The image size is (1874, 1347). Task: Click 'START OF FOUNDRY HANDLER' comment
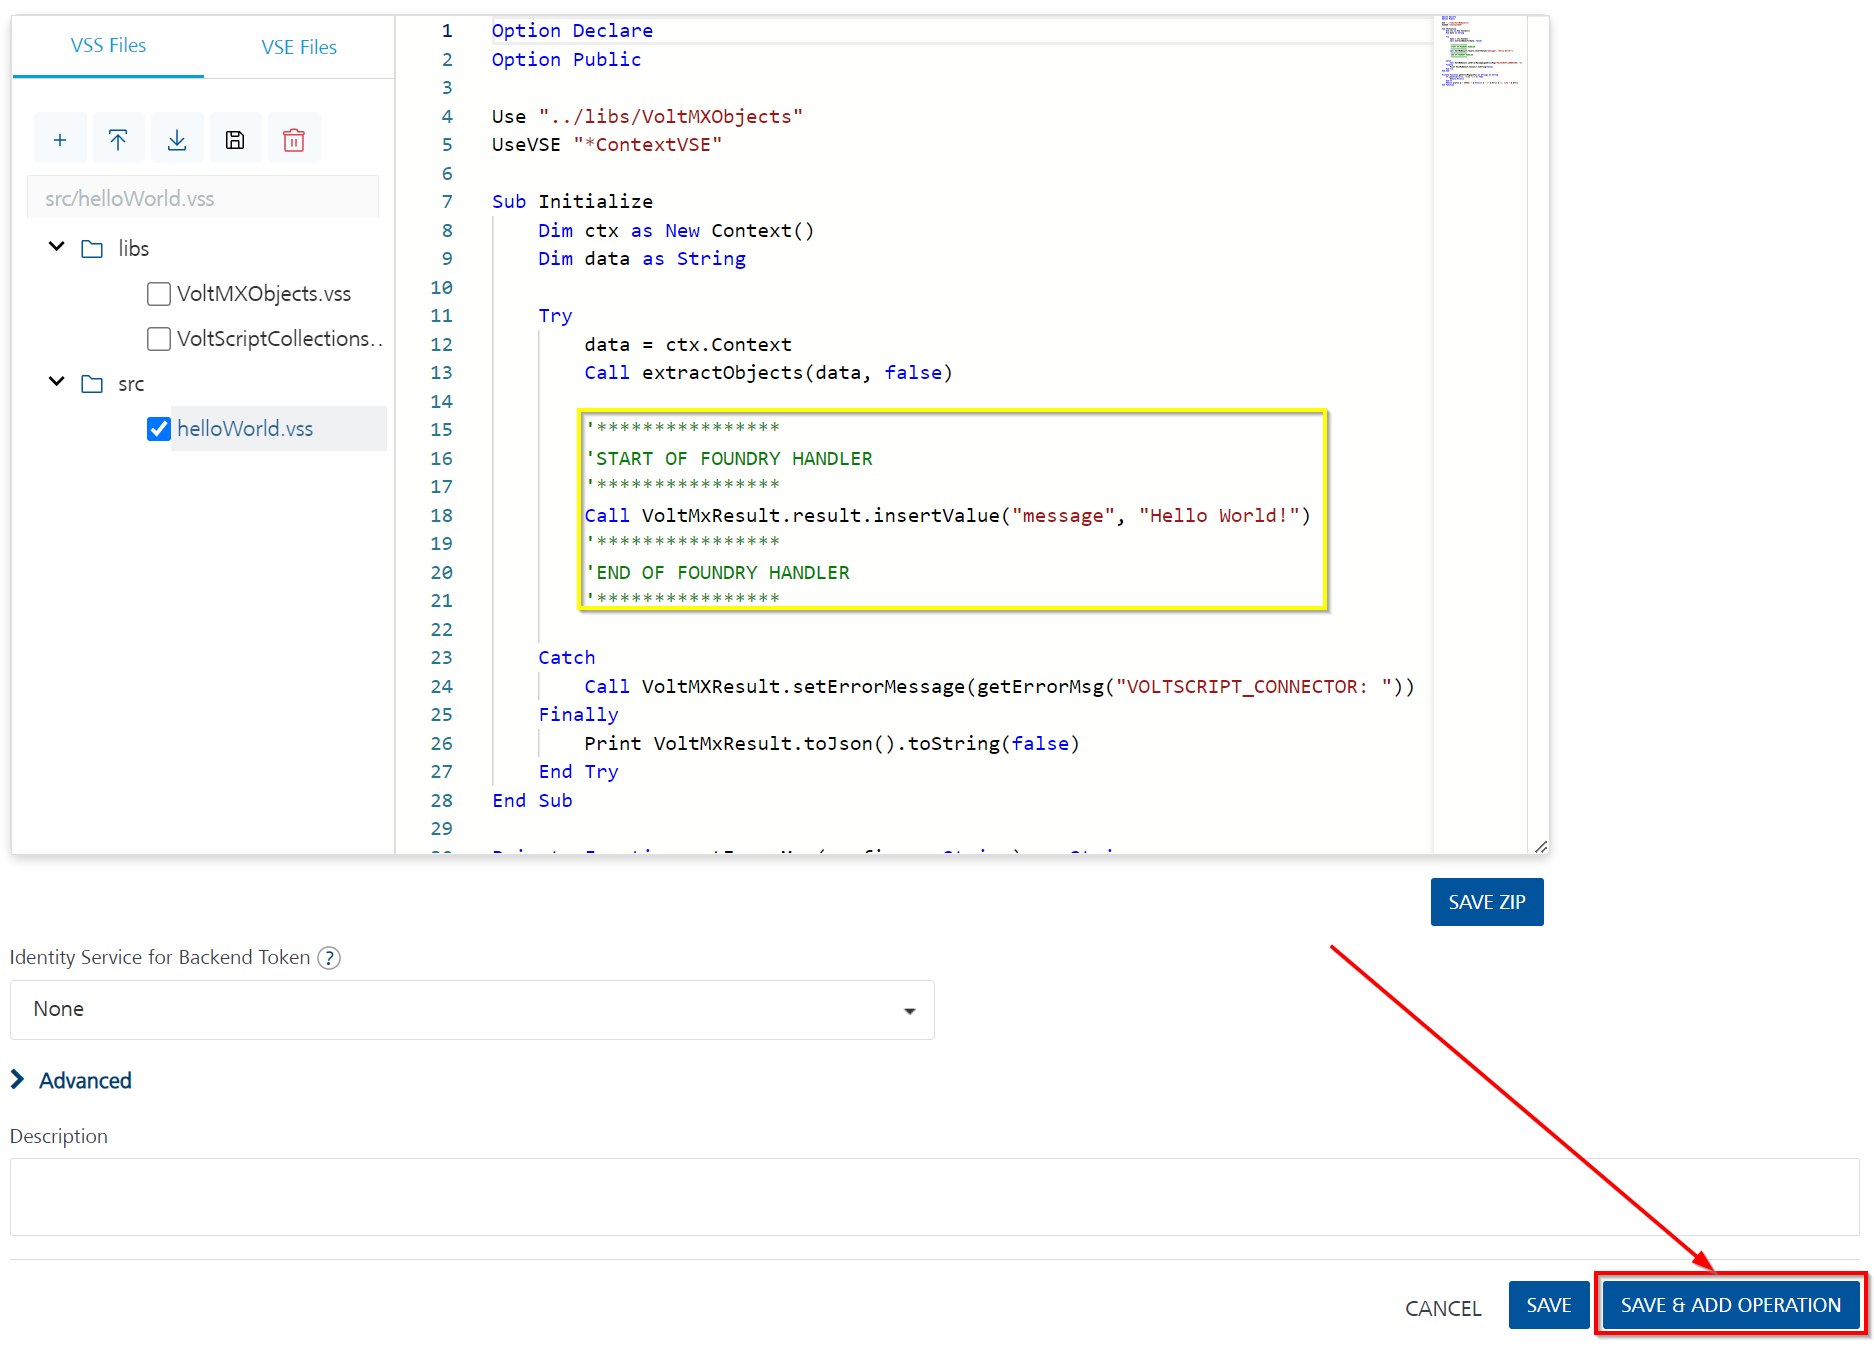[x=729, y=459]
